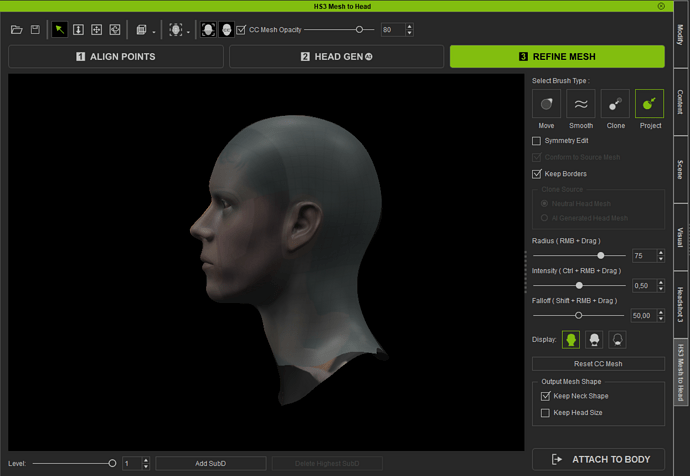
Task: Open head focus dropdown arrow
Action: pyautogui.click(x=188, y=32)
